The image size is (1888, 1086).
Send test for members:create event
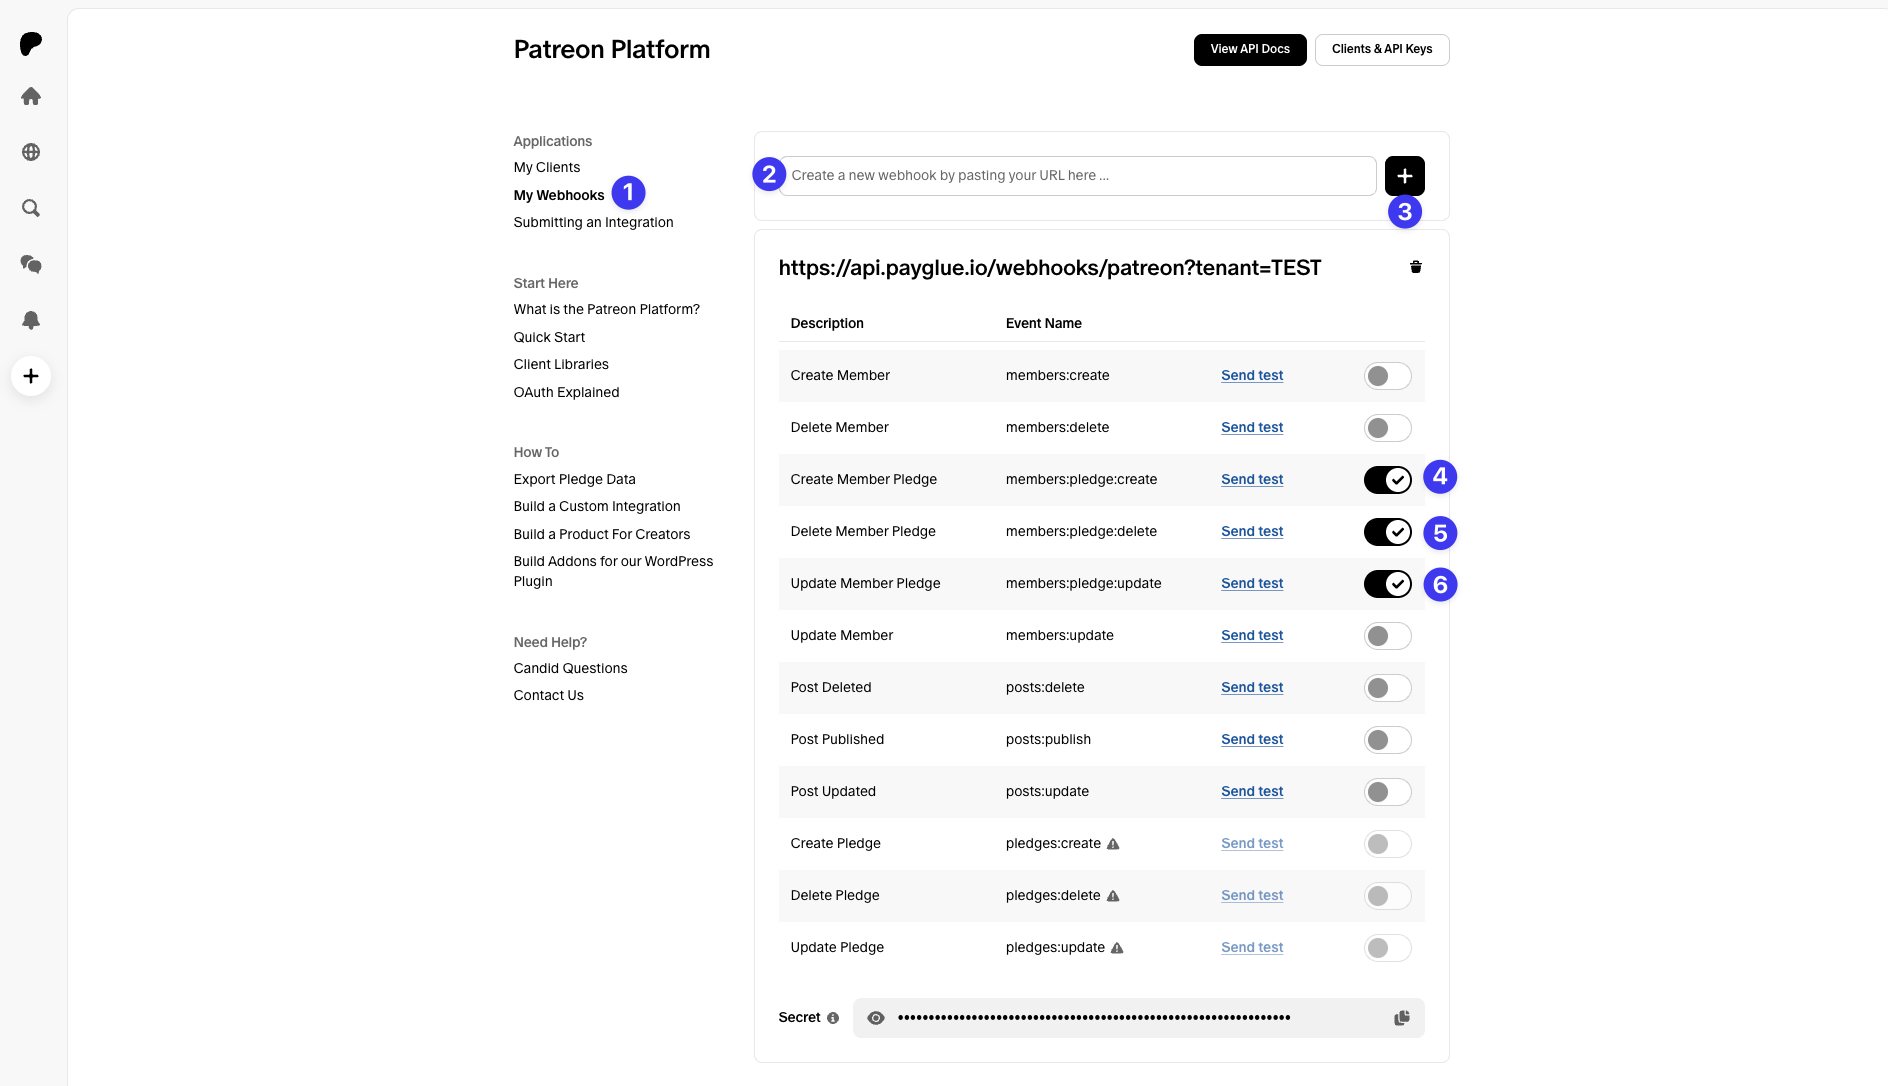click(x=1252, y=376)
